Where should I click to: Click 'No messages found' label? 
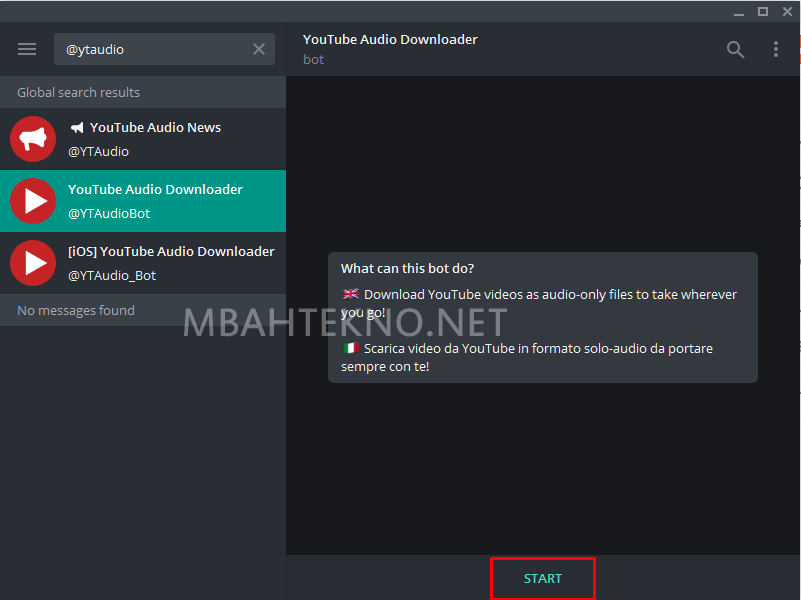[x=76, y=310]
